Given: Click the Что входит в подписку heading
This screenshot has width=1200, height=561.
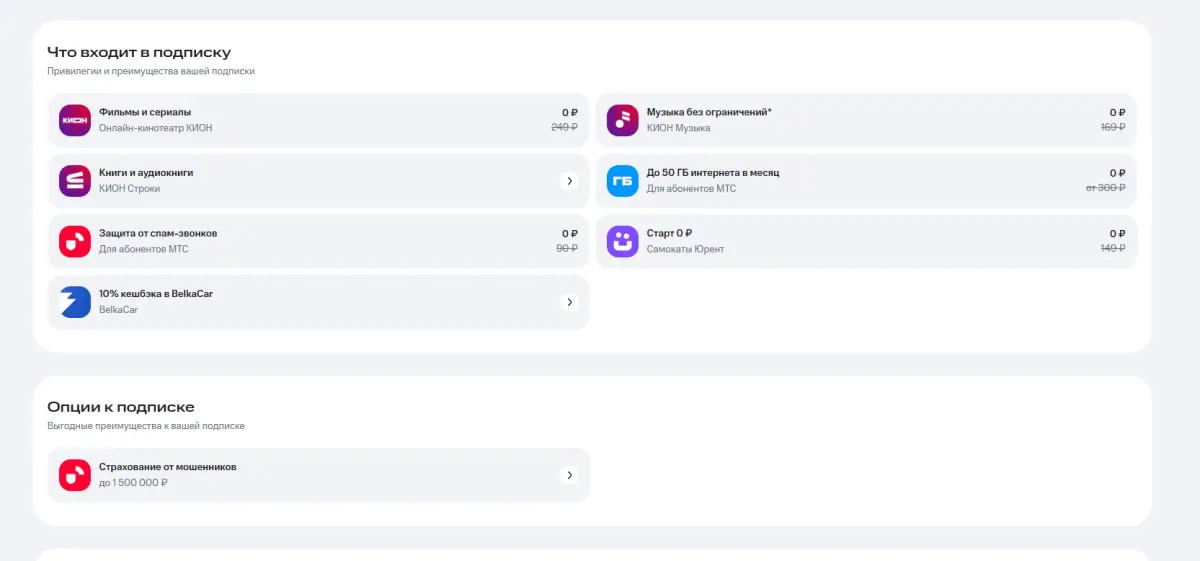Looking at the screenshot, I should [x=139, y=52].
